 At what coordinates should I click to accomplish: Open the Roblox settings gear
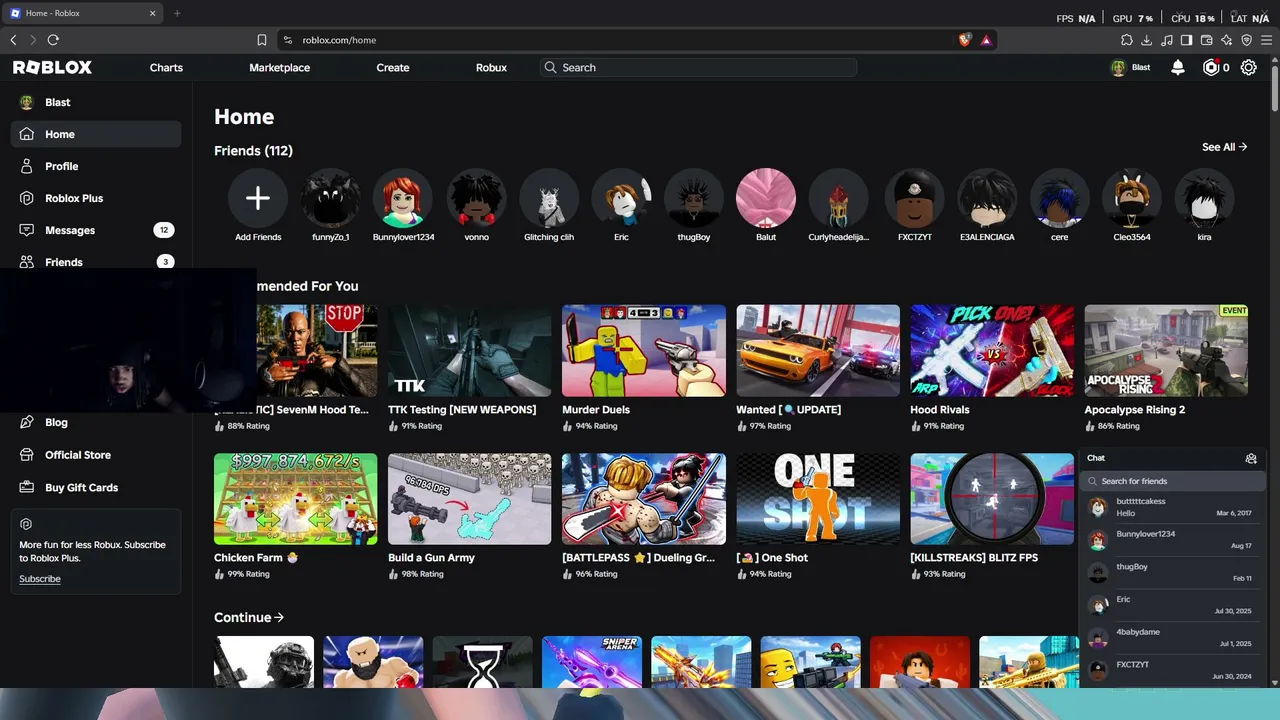click(x=1249, y=67)
